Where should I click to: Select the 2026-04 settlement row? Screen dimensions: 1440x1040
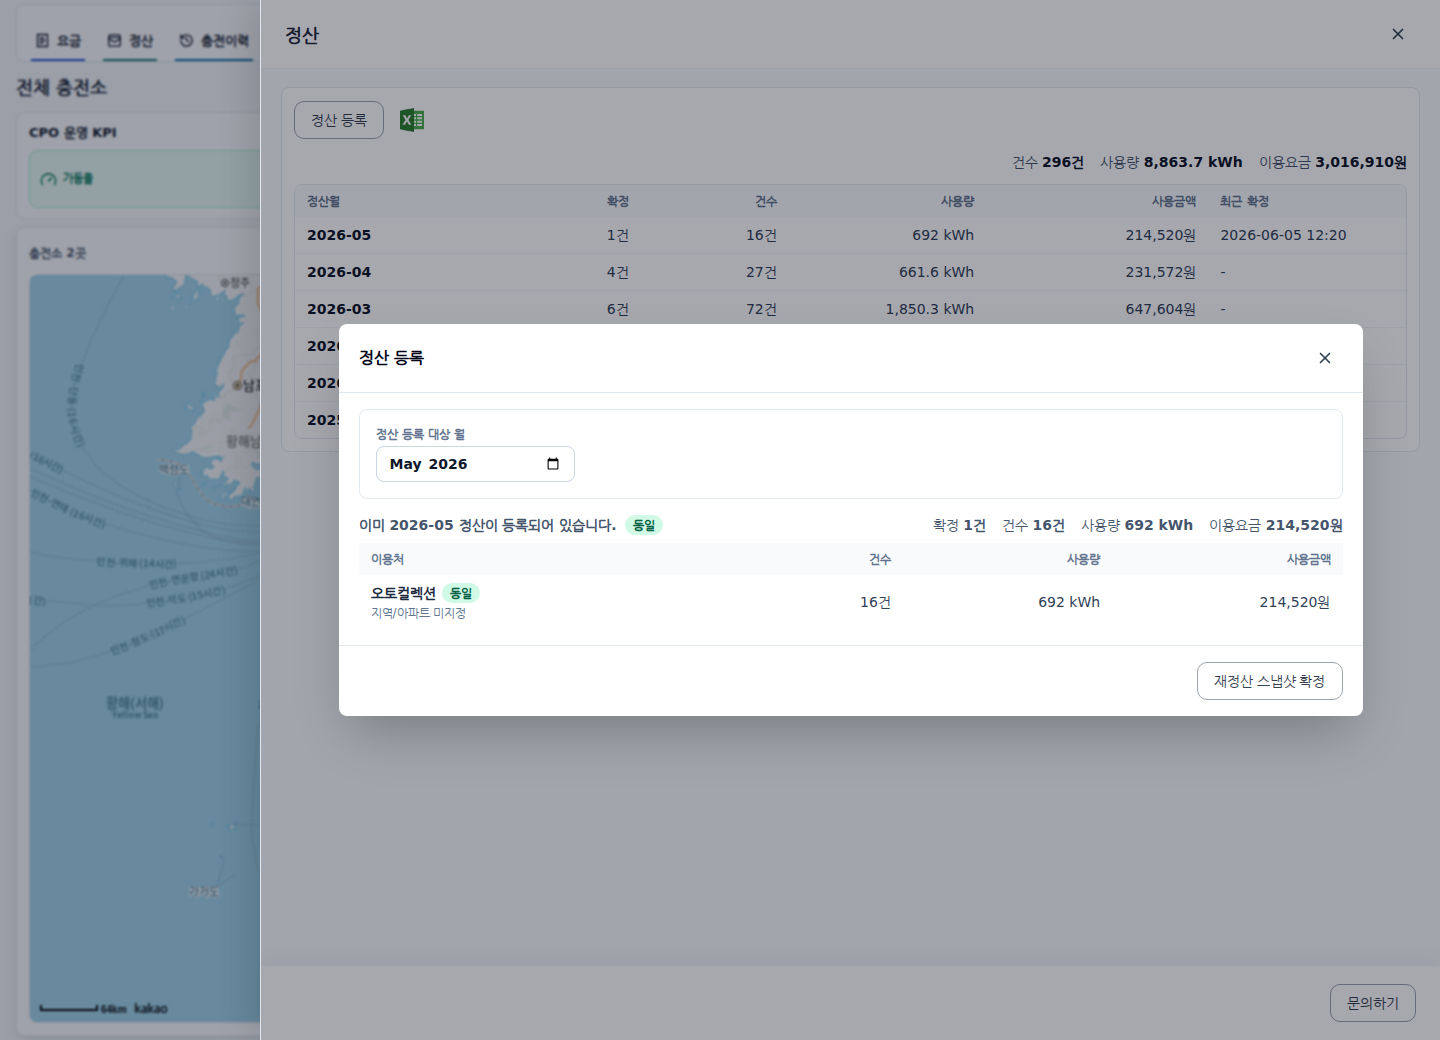pos(850,272)
